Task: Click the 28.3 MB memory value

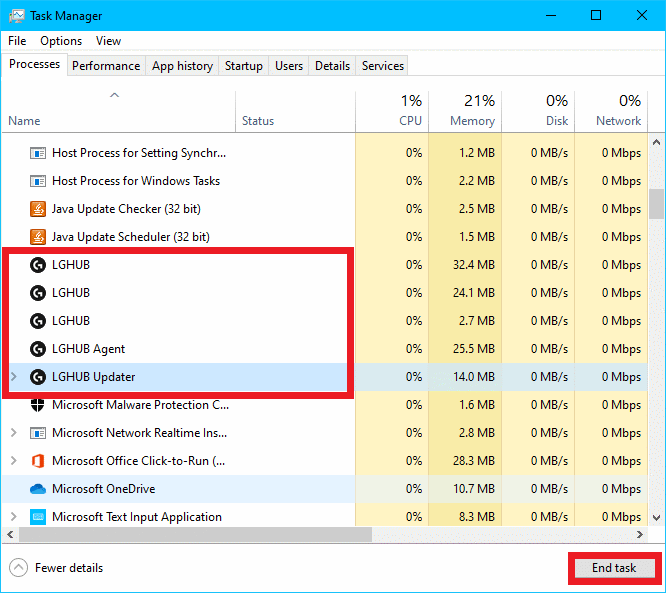Action: click(x=474, y=461)
